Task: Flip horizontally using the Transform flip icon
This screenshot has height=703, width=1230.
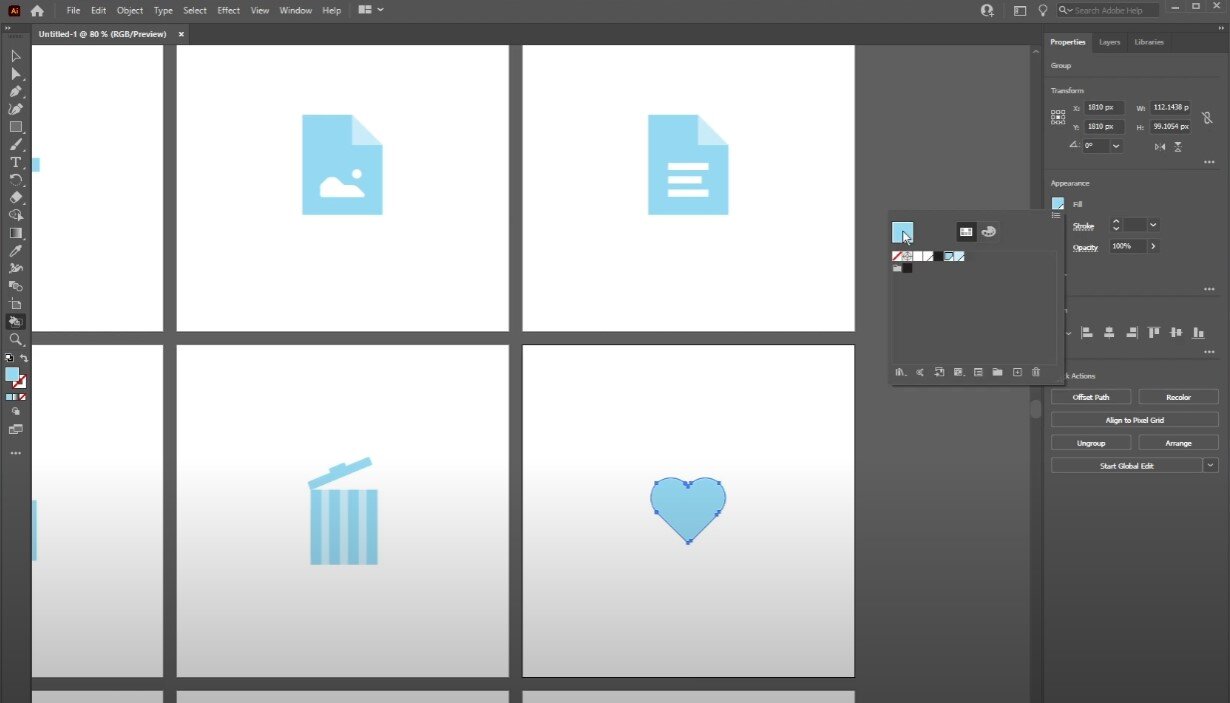Action: click(1160, 146)
